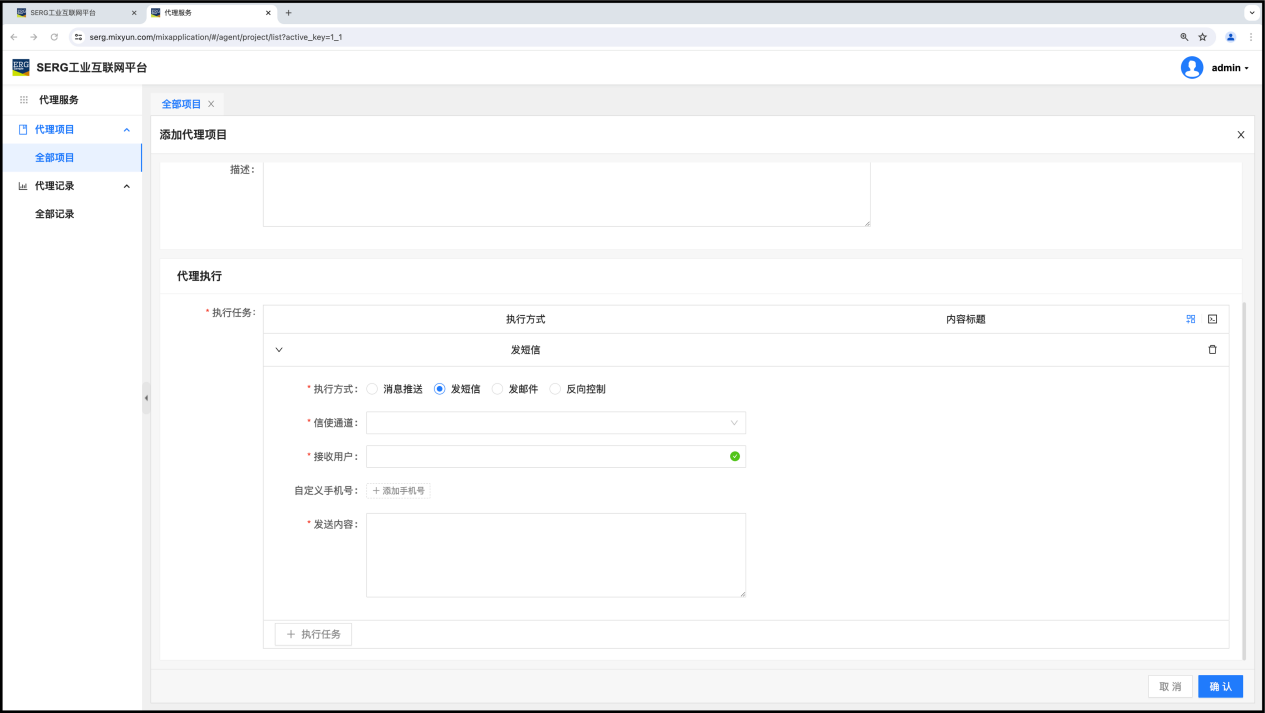Image resolution: width=1265 pixels, height=713 pixels.
Task: Collapse the 发短信 task row chevron
Action: [x=279, y=350]
